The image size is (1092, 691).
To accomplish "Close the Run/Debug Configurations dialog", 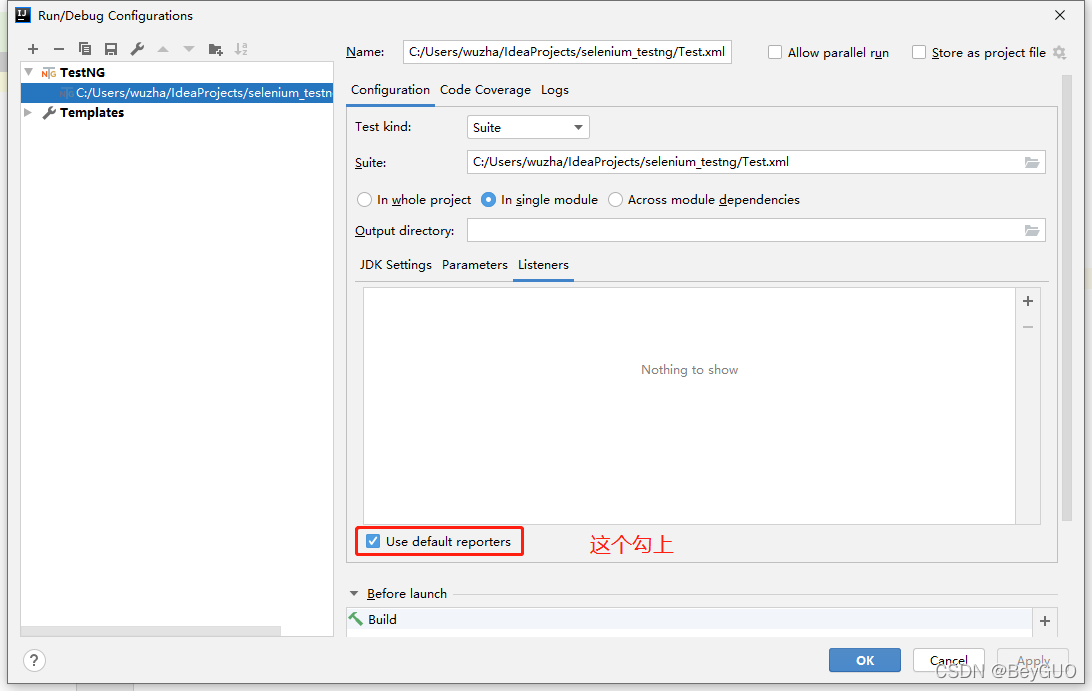I will click(1060, 15).
